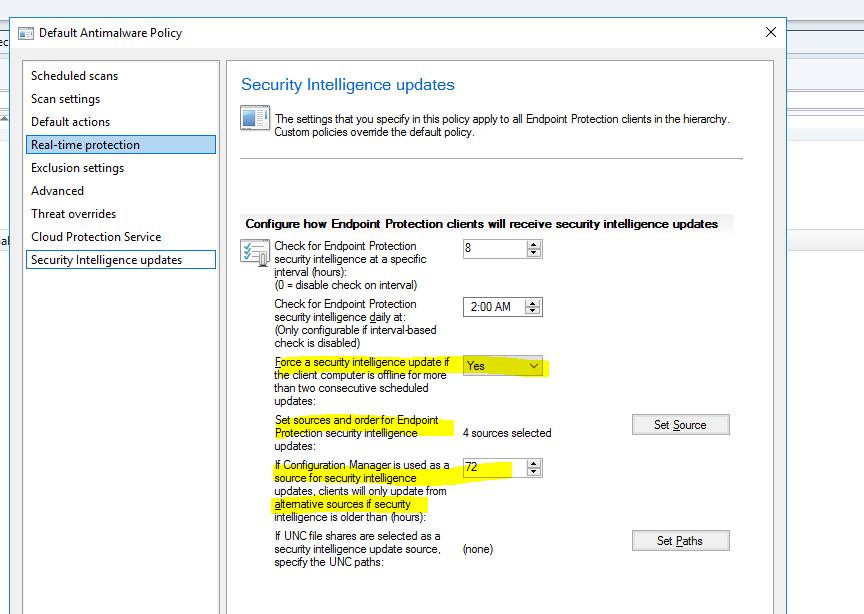Image resolution: width=864 pixels, height=614 pixels.
Task: Increase the daily check time
Action: click(x=532, y=303)
